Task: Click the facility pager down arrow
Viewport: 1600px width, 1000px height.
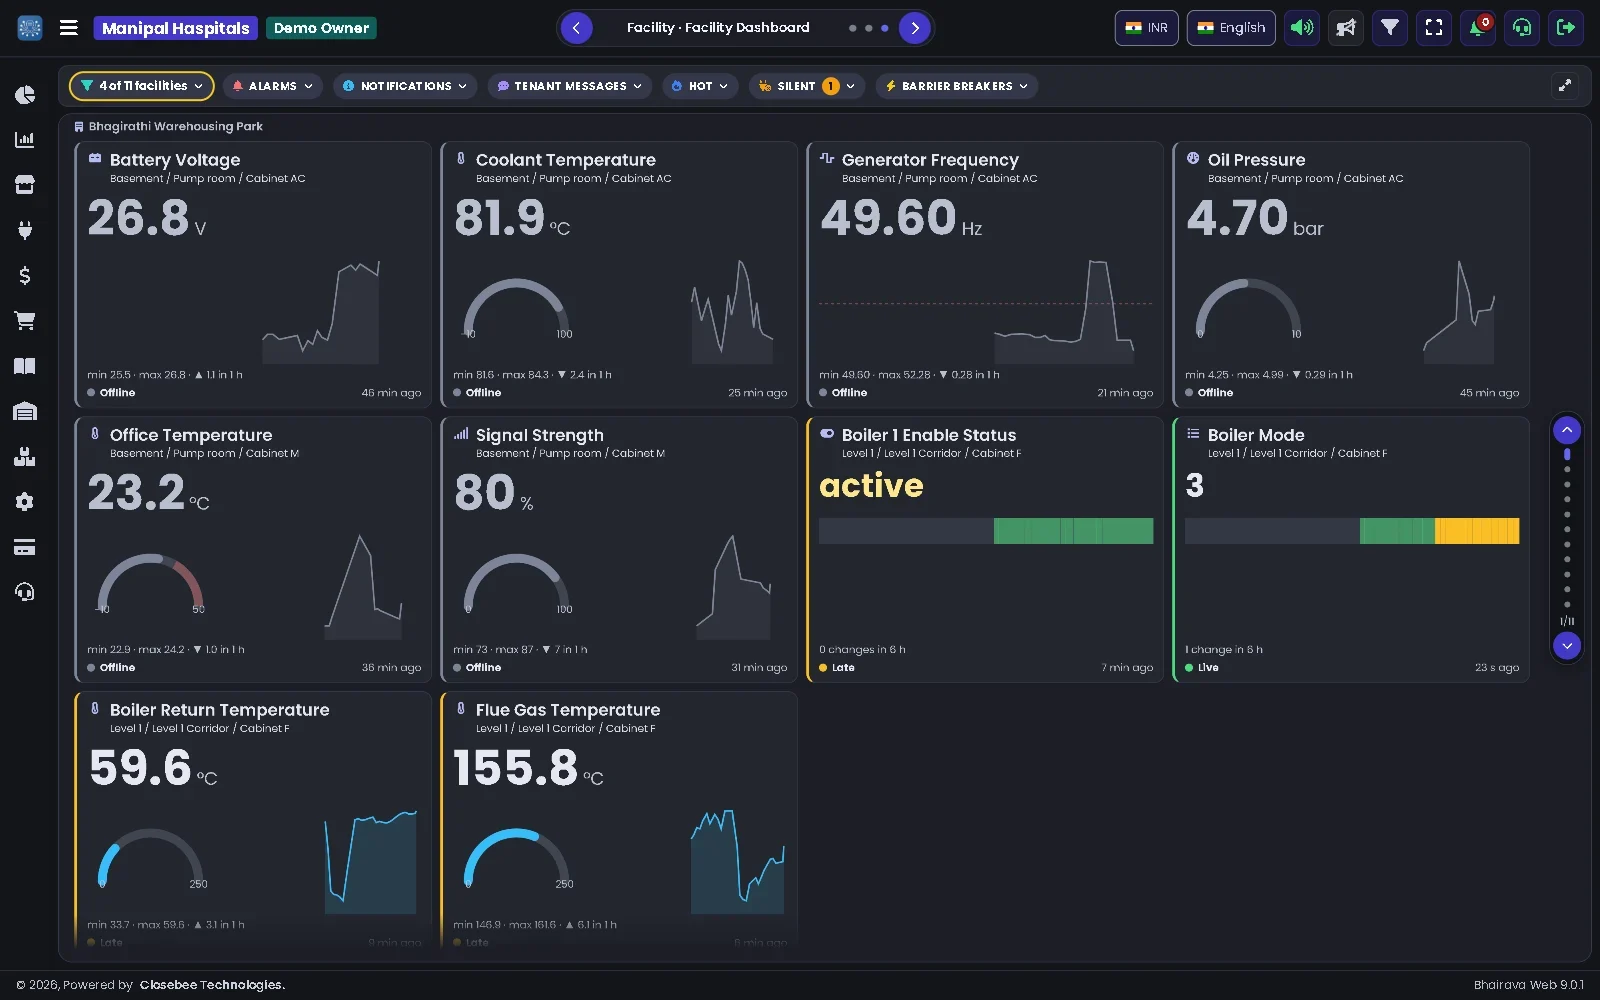Action: pyautogui.click(x=1567, y=646)
